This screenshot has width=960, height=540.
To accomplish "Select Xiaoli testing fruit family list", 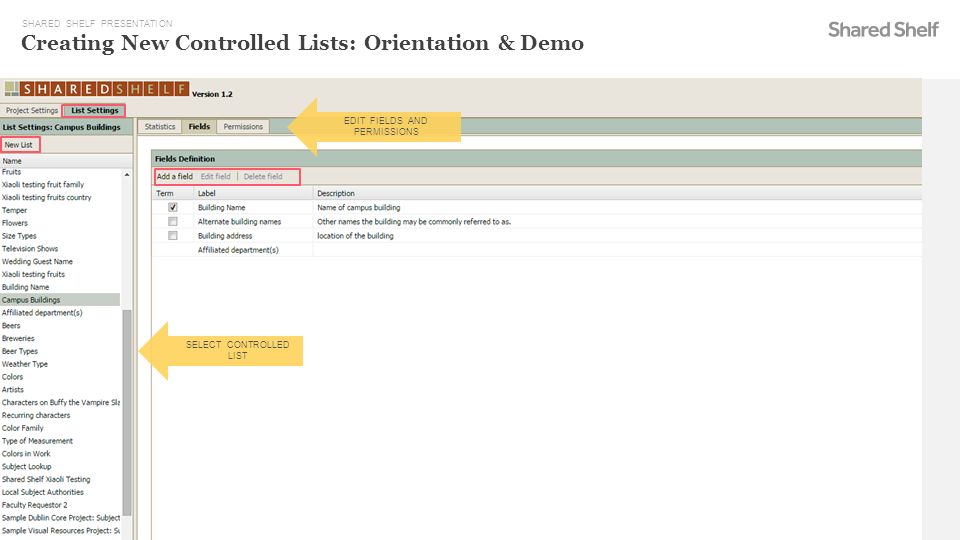I will [x=60, y=184].
